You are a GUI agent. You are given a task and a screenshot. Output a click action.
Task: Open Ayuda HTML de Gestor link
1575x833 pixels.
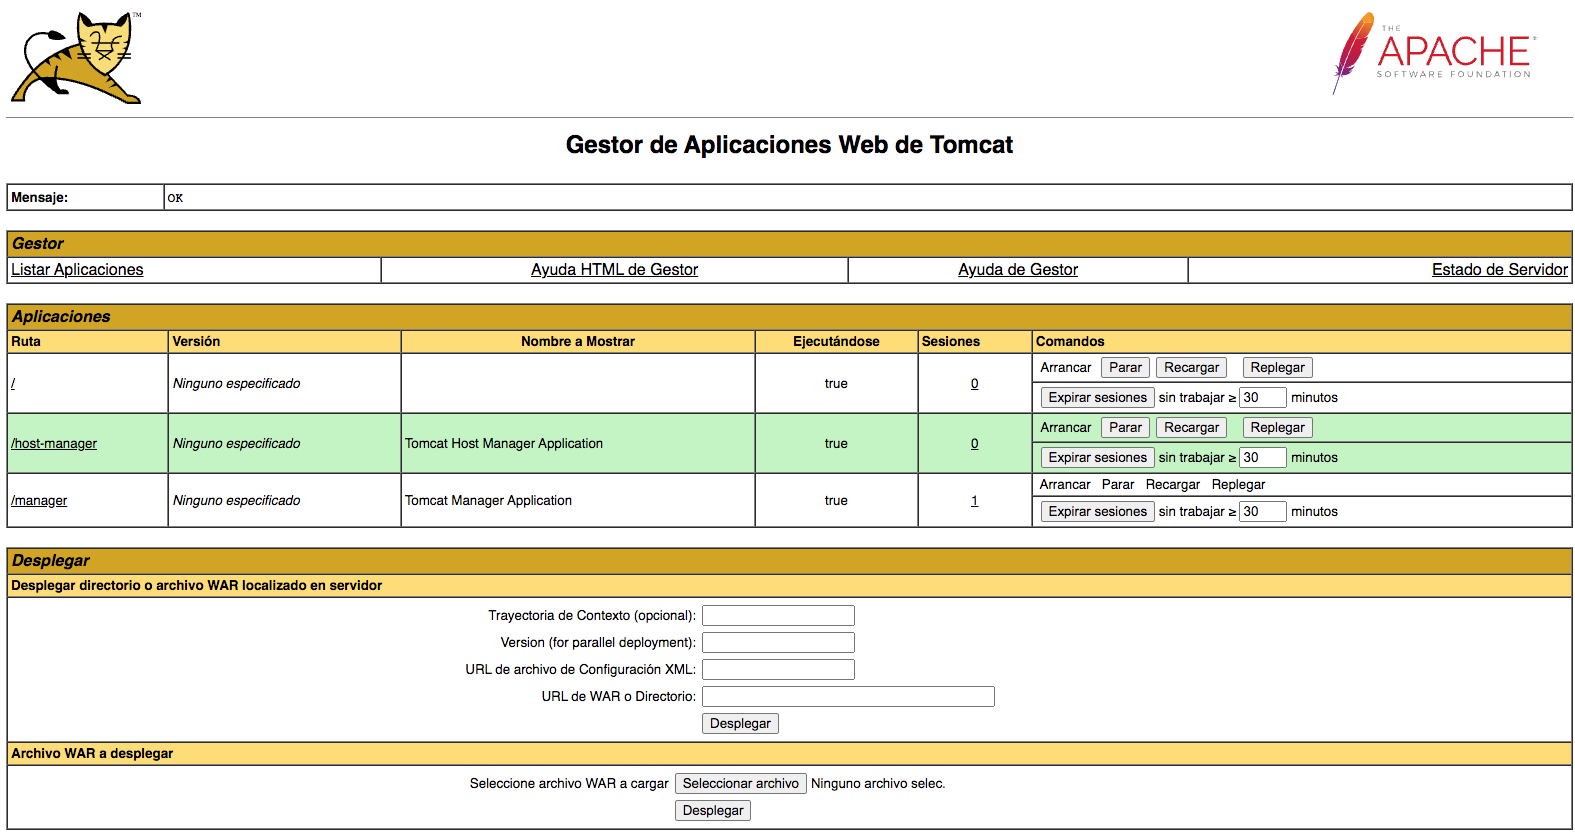[x=614, y=270]
